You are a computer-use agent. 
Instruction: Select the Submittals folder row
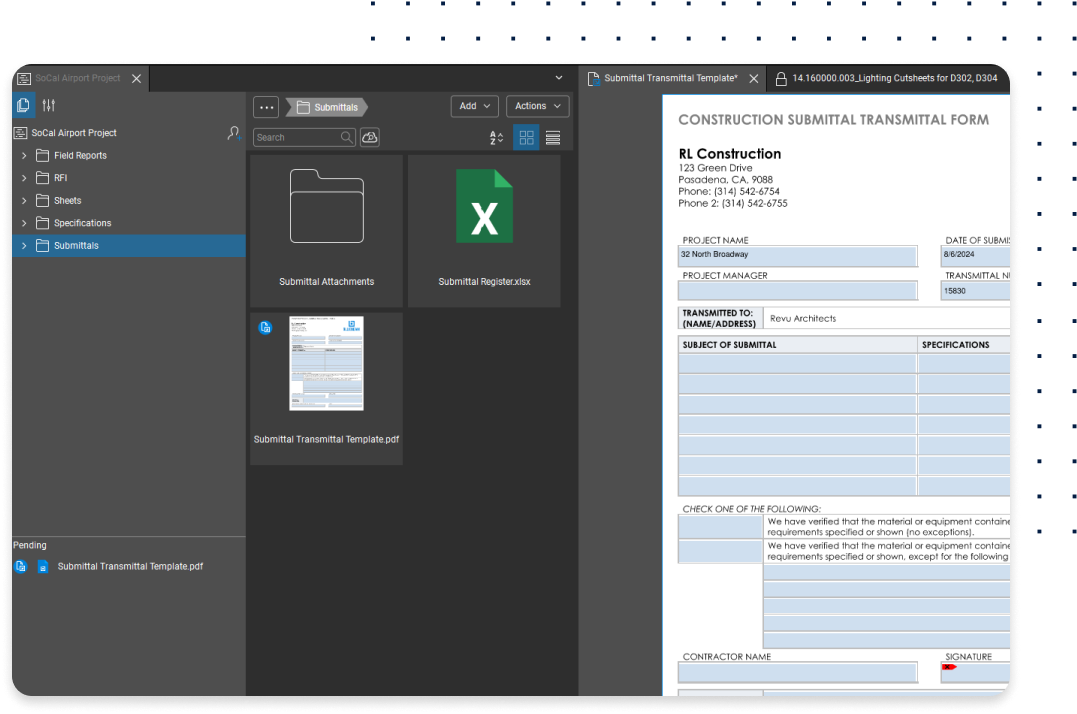point(128,246)
